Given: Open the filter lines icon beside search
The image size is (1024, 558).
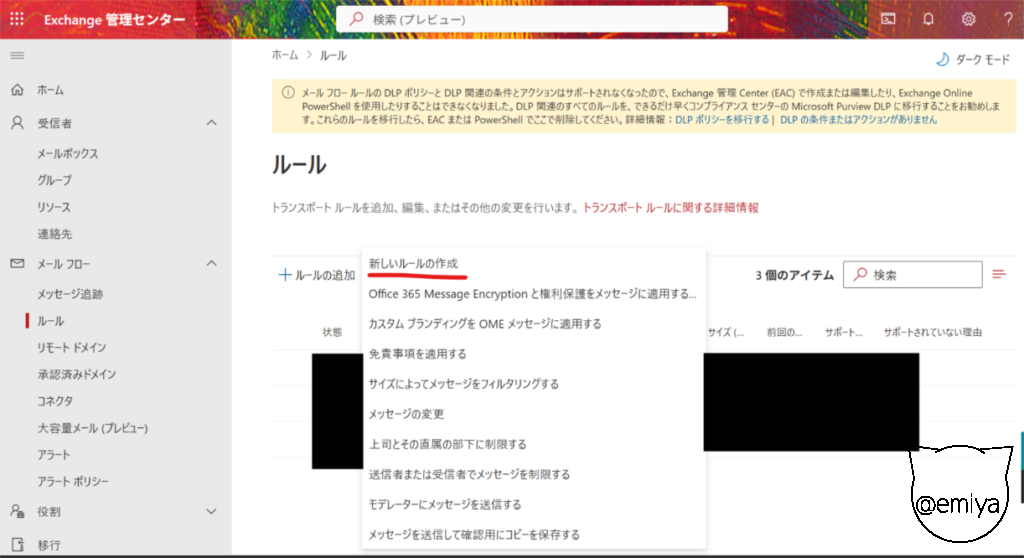Looking at the screenshot, I should click(x=999, y=274).
